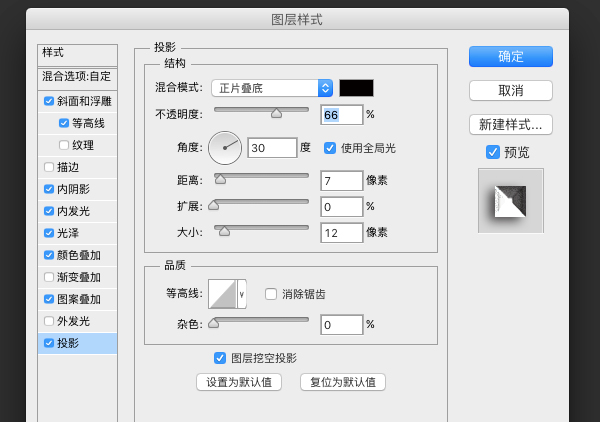600x422 pixels.
Task: Click the 距离 value input field
Action: tap(340, 180)
